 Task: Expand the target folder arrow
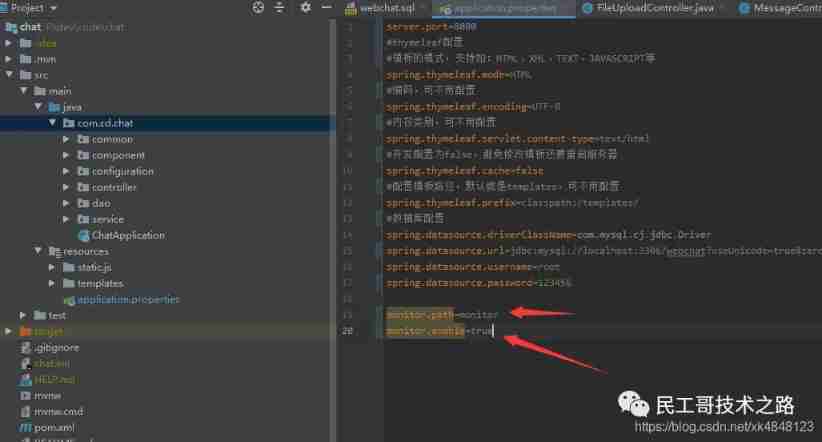[x=8, y=332]
